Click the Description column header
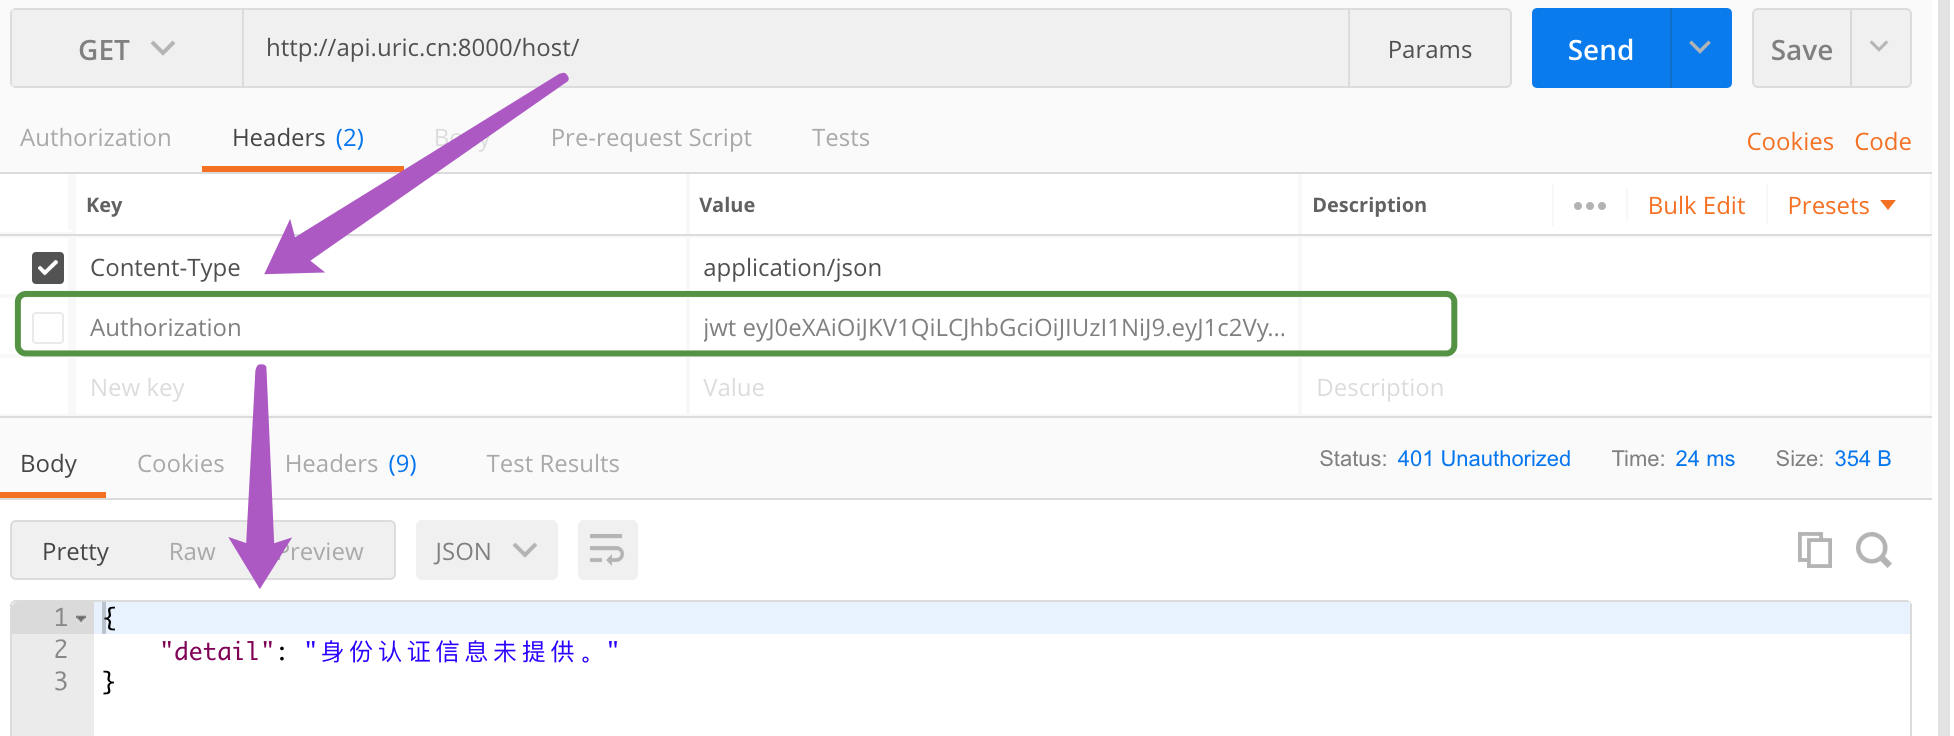 [1369, 205]
